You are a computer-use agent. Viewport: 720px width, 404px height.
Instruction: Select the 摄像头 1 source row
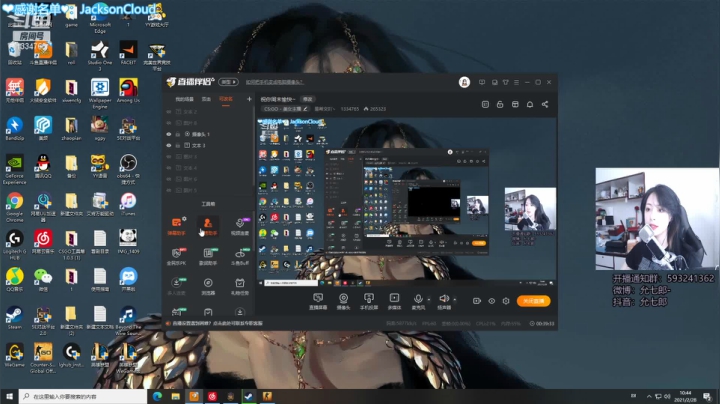click(208, 134)
